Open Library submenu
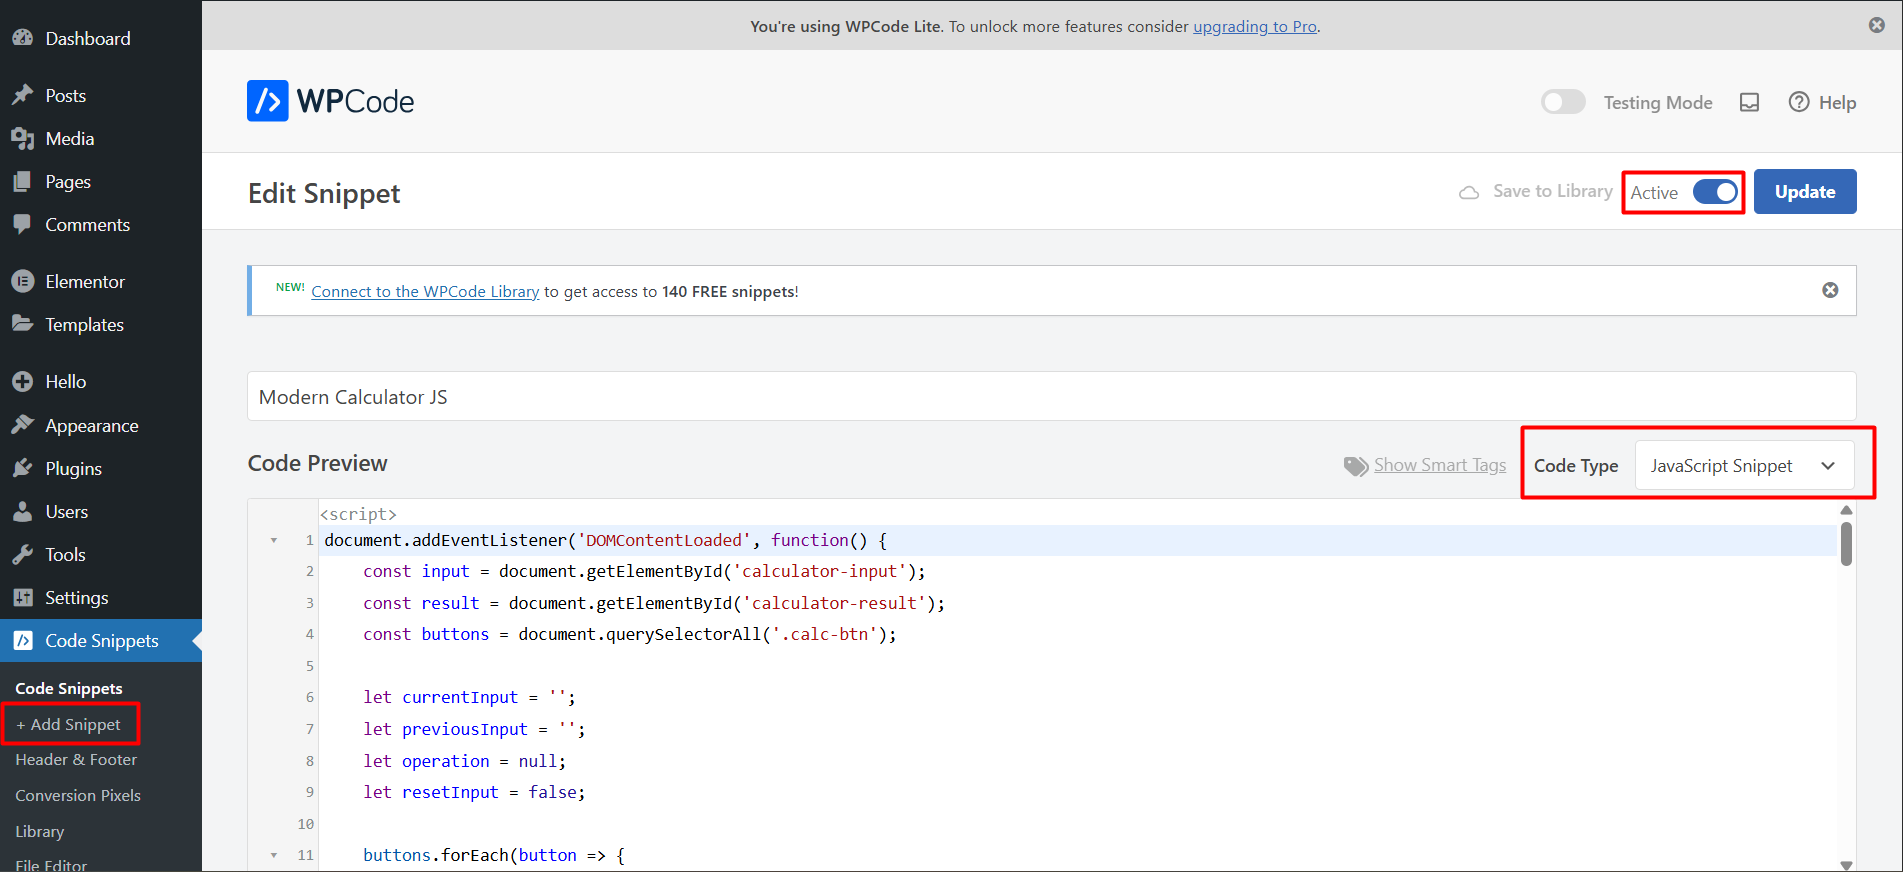The image size is (1903, 872). pyautogui.click(x=39, y=831)
